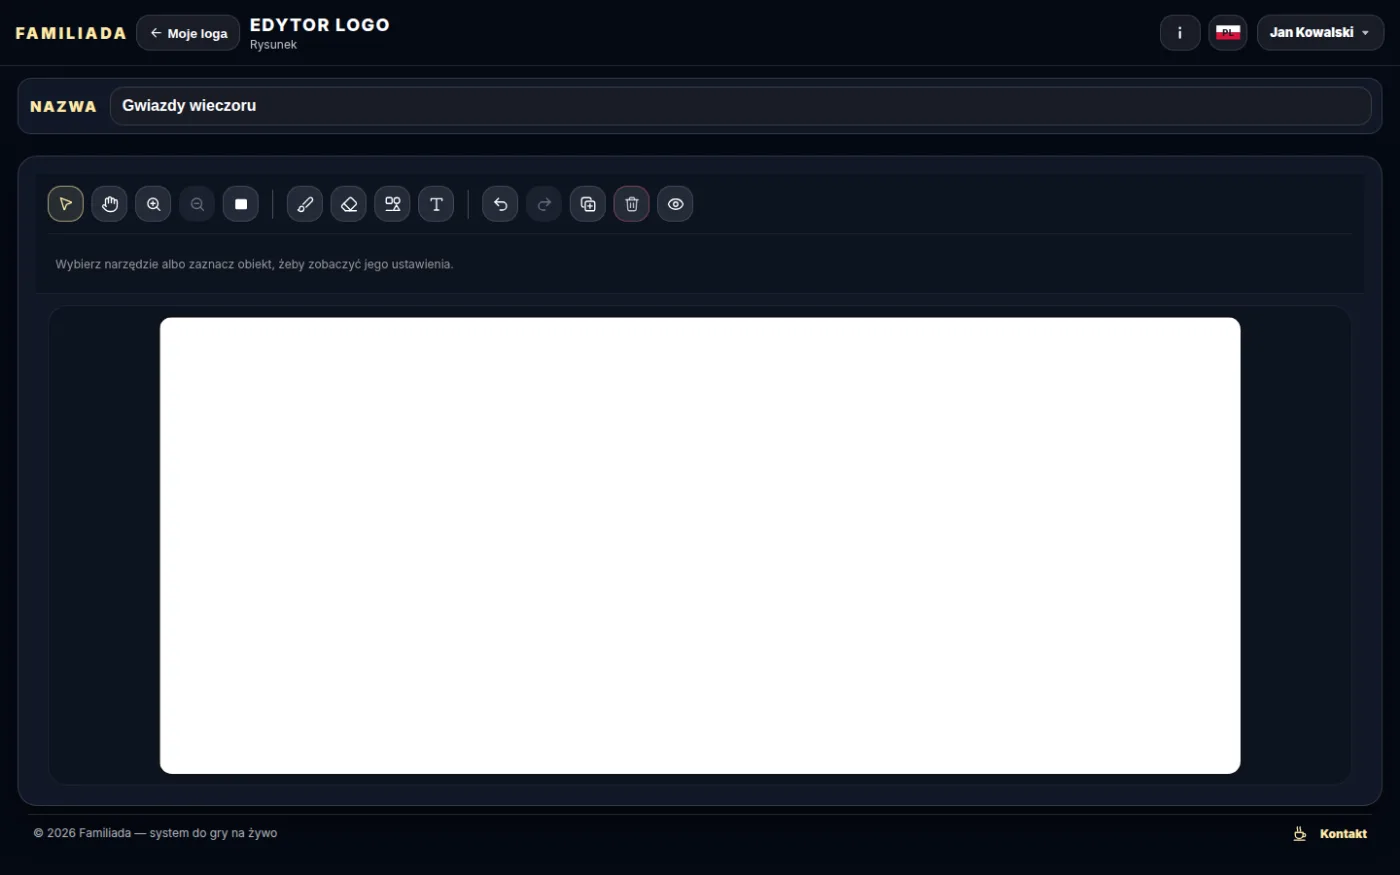The image size is (1400, 875).
Task: Open the canvas background color swatch
Action: point(241,204)
